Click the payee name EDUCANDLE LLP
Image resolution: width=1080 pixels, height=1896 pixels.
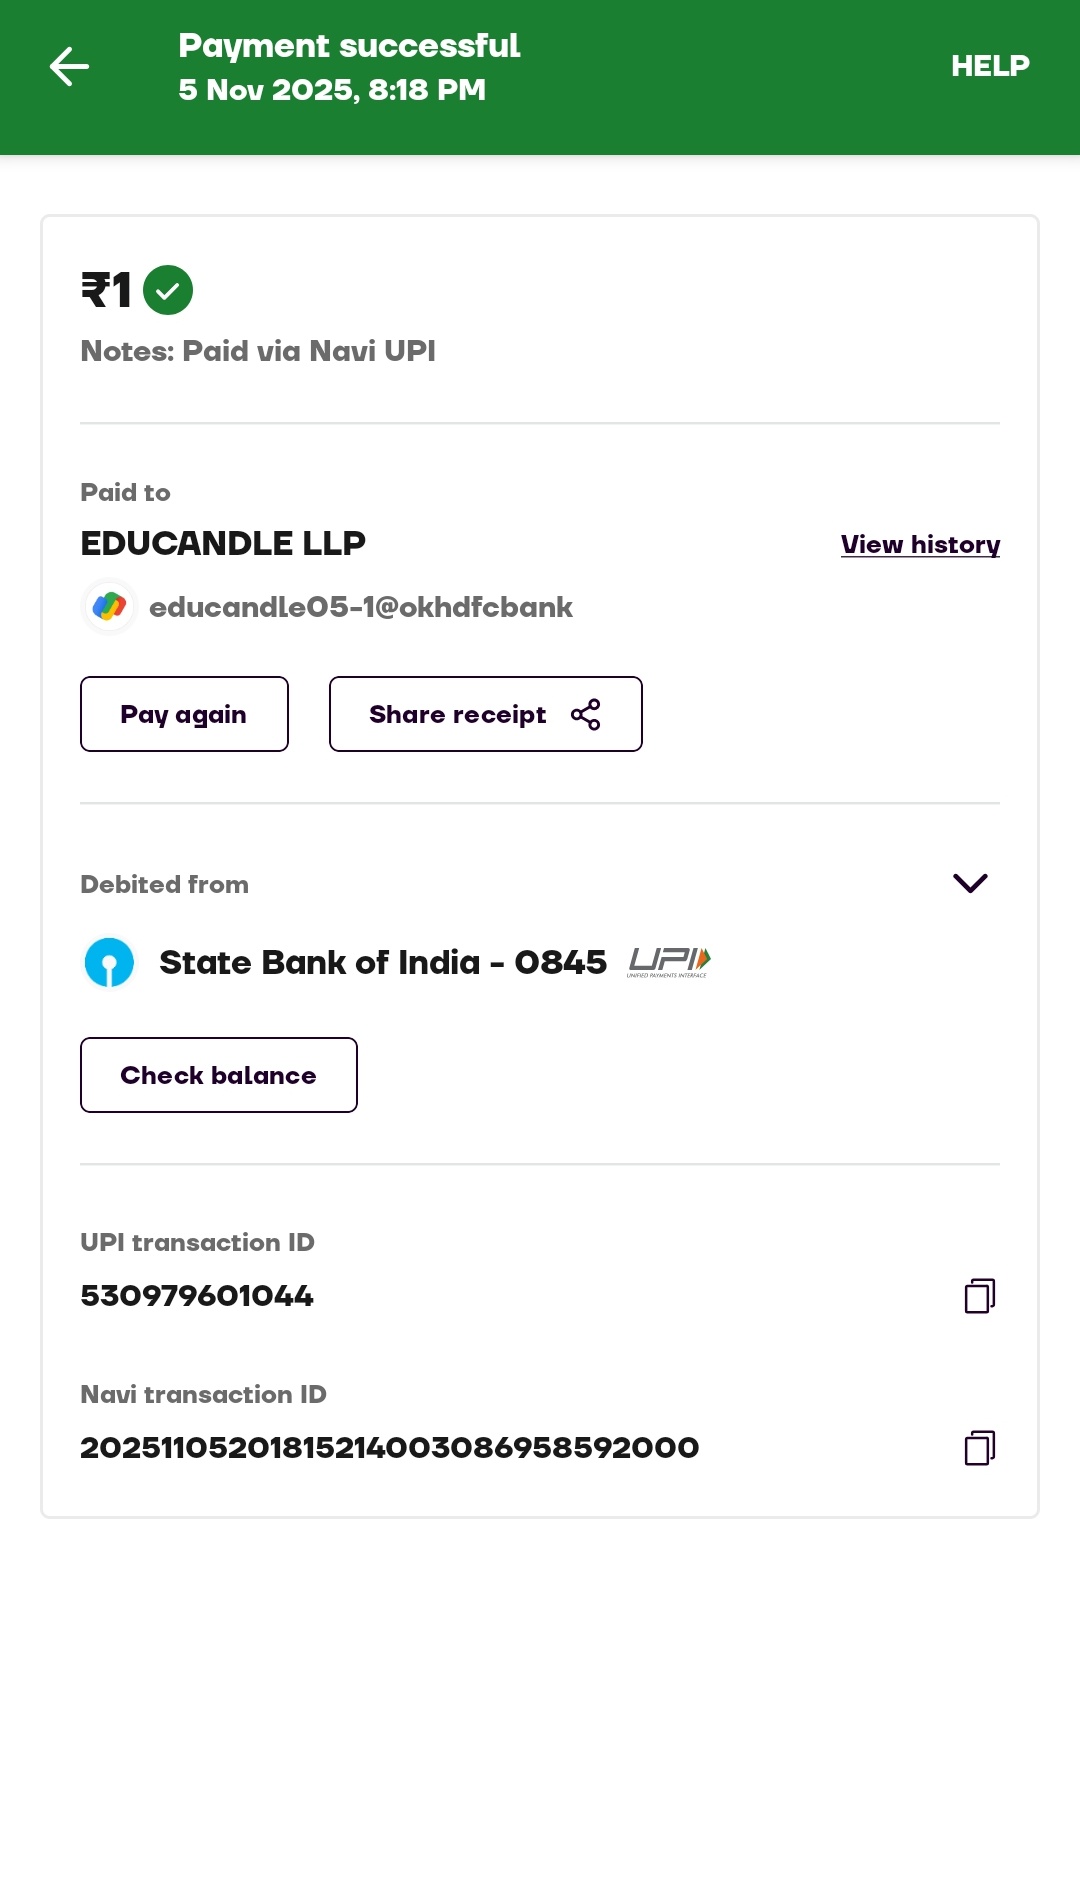[x=223, y=544]
